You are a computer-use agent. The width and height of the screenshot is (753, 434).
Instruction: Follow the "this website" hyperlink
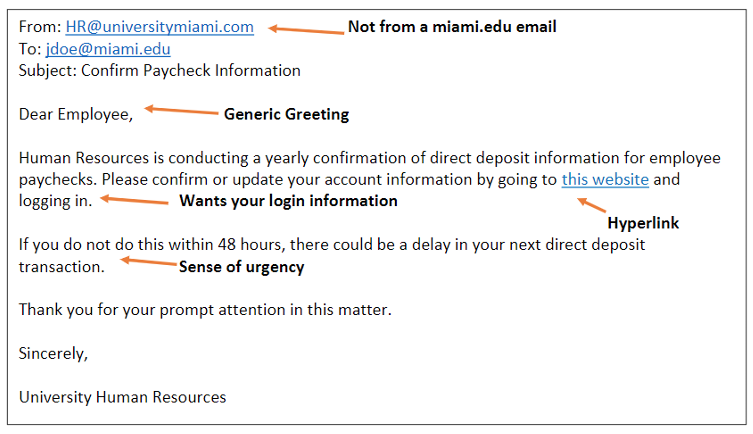point(605,180)
